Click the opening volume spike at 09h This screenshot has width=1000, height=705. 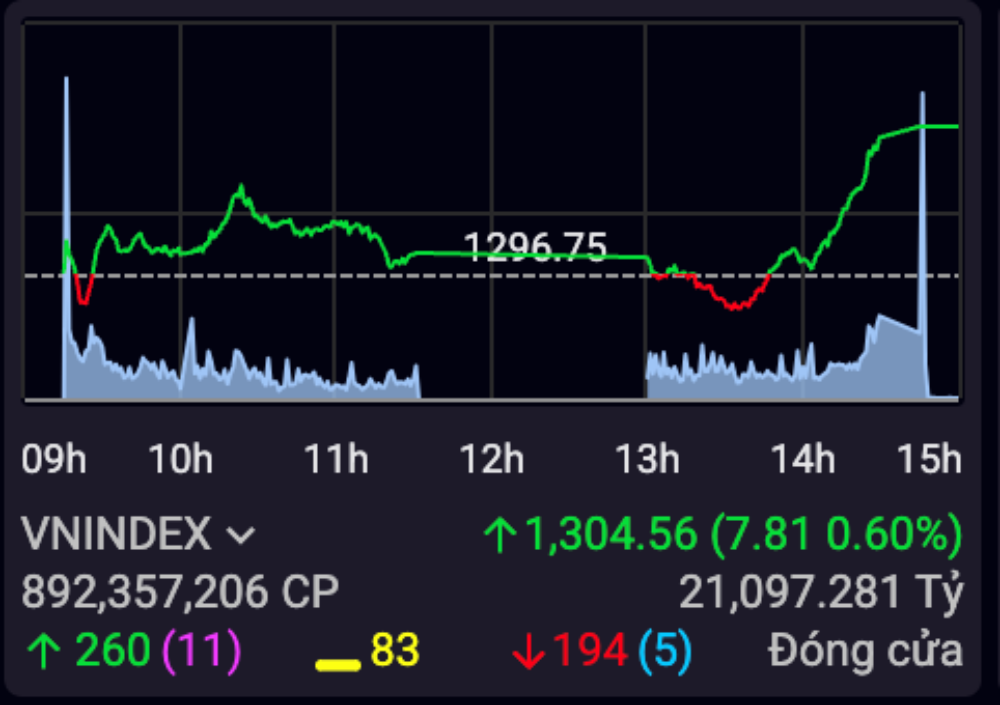[x=66, y=200]
